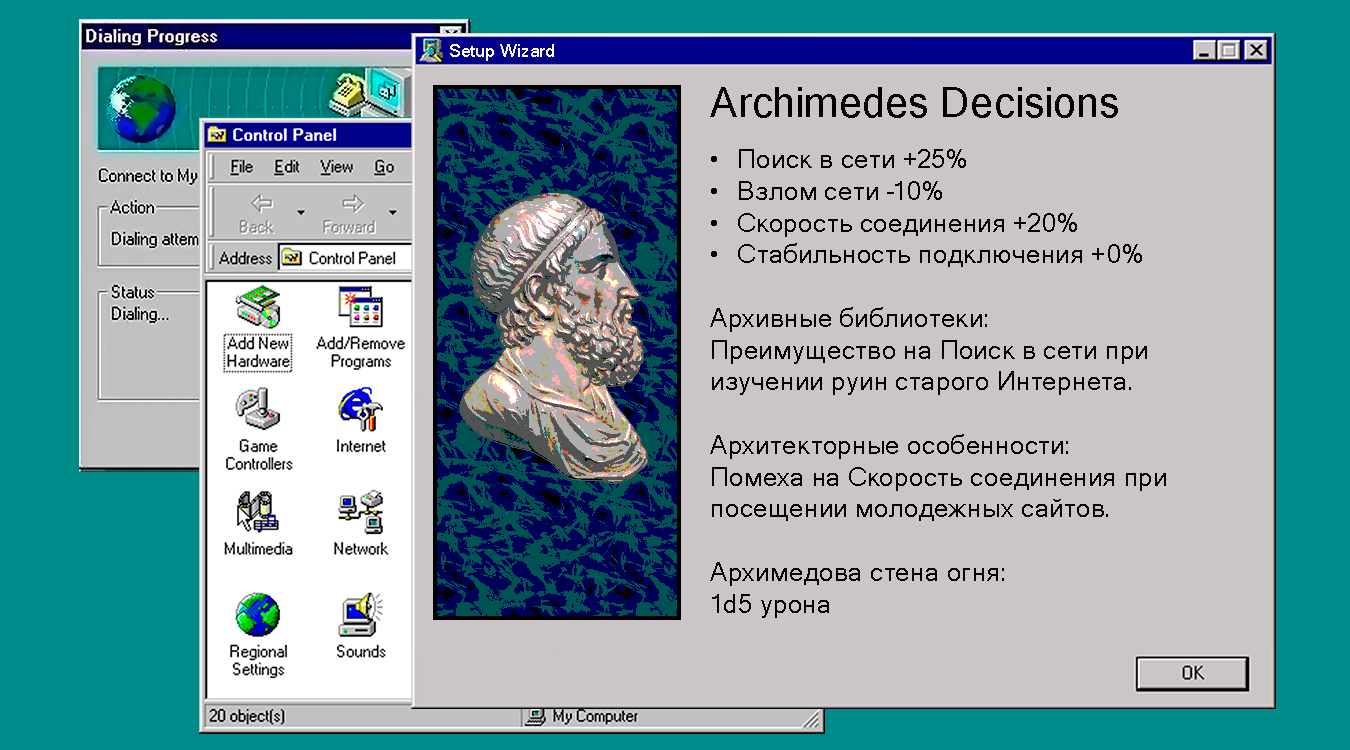Select the Internet options icon
This screenshot has height=750, width=1350.
point(360,410)
